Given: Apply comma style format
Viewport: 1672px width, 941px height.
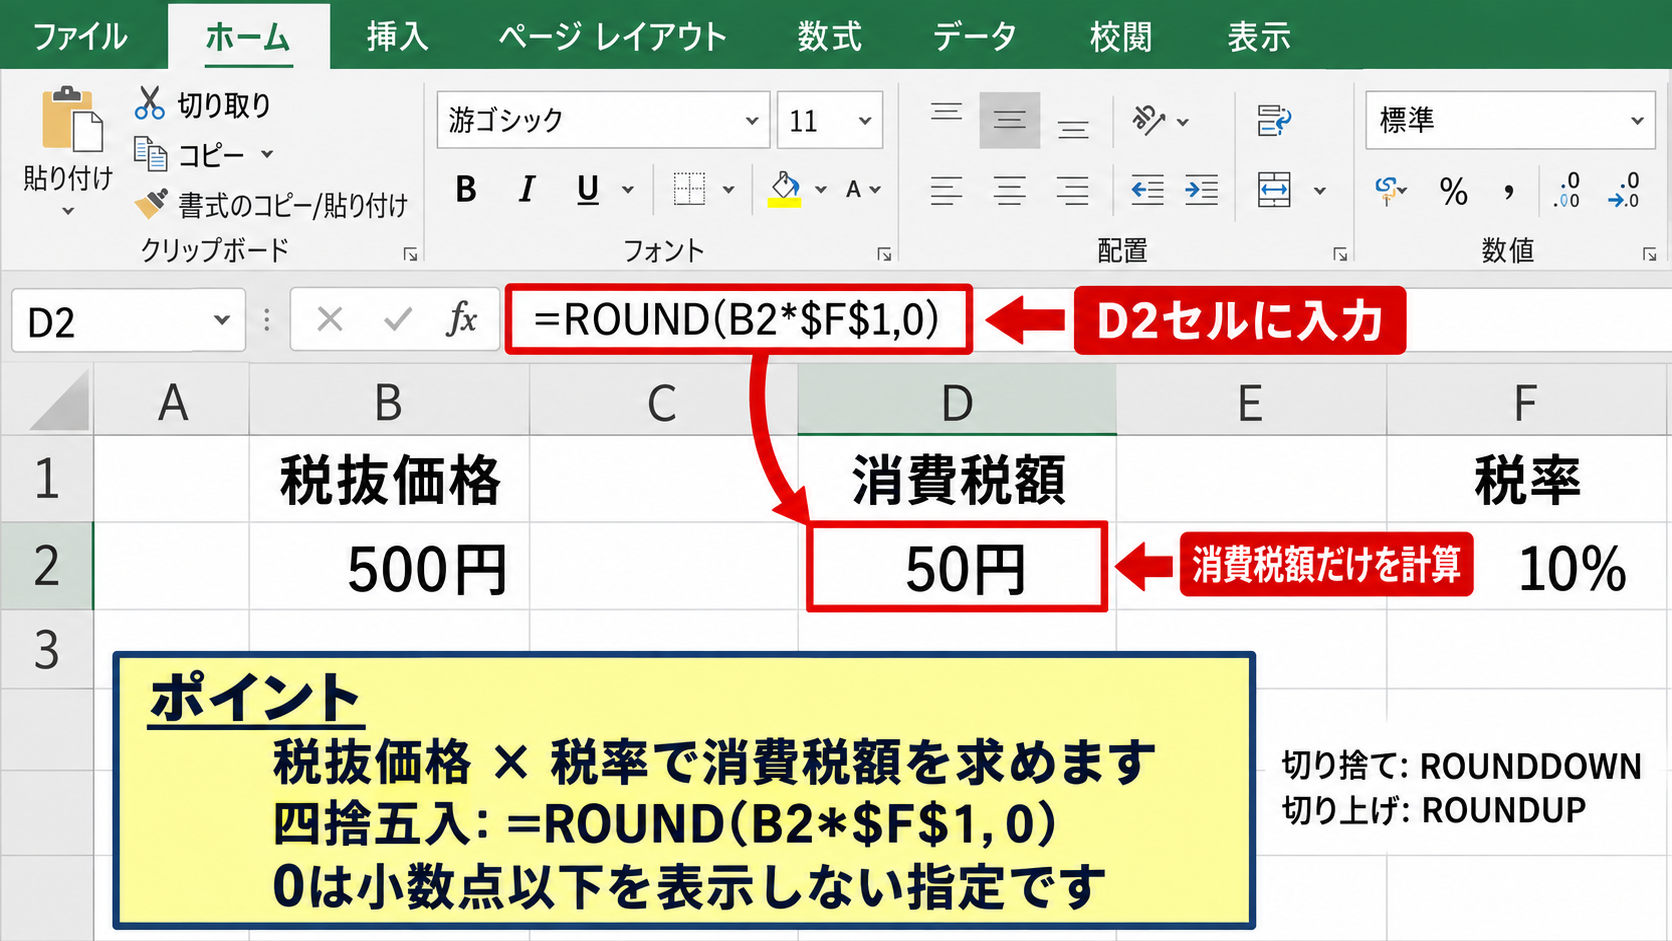Looking at the screenshot, I should coord(1509,190).
